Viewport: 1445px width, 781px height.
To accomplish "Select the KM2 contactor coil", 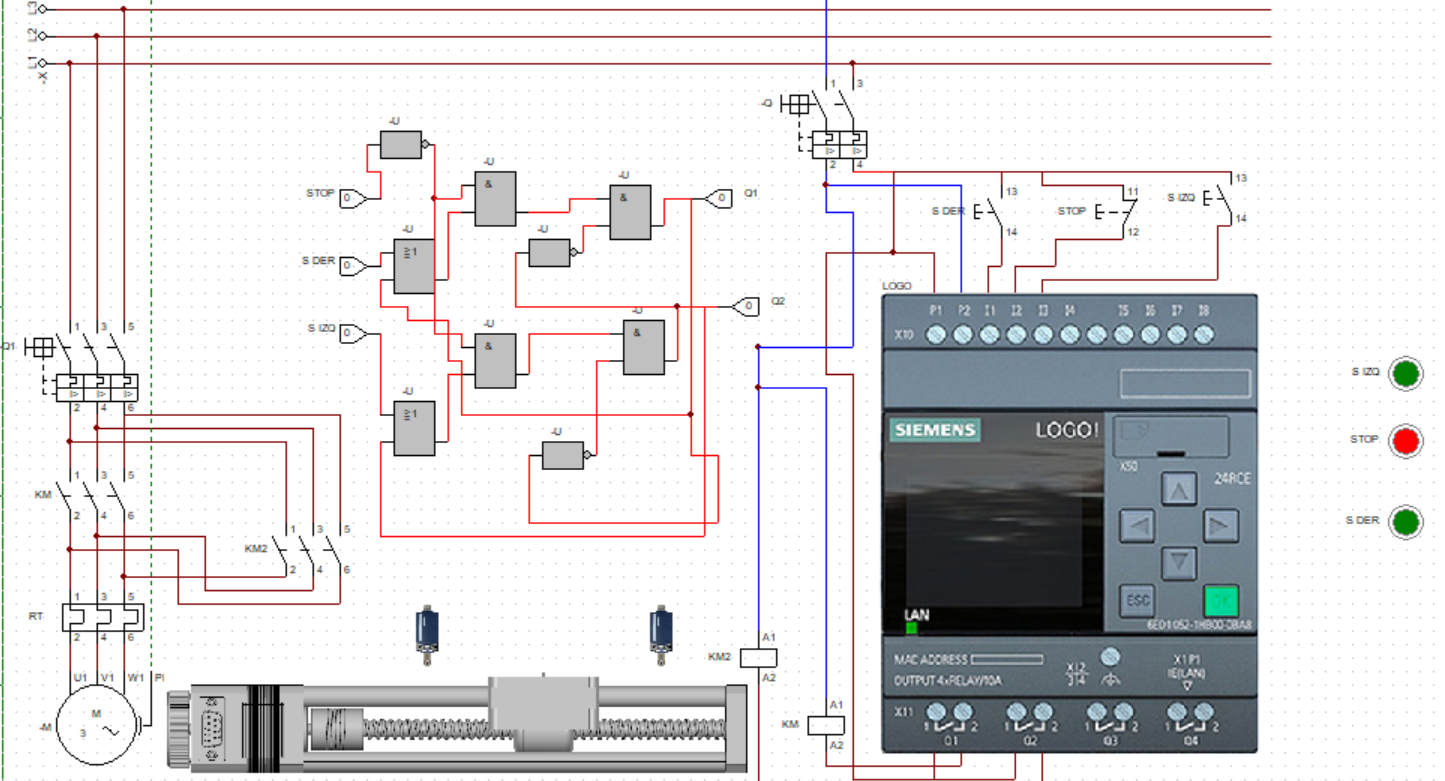I will click(x=758, y=657).
